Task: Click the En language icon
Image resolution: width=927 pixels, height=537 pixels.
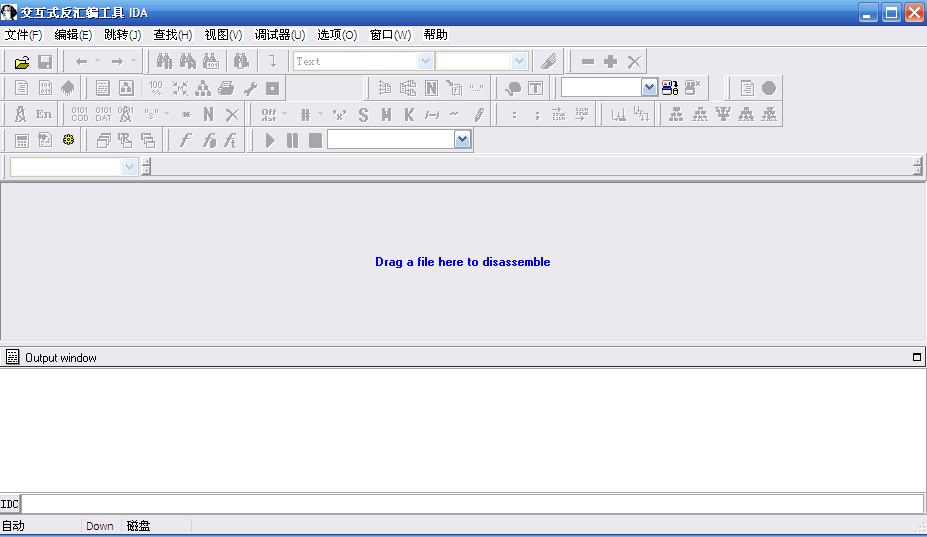Action: [44, 114]
